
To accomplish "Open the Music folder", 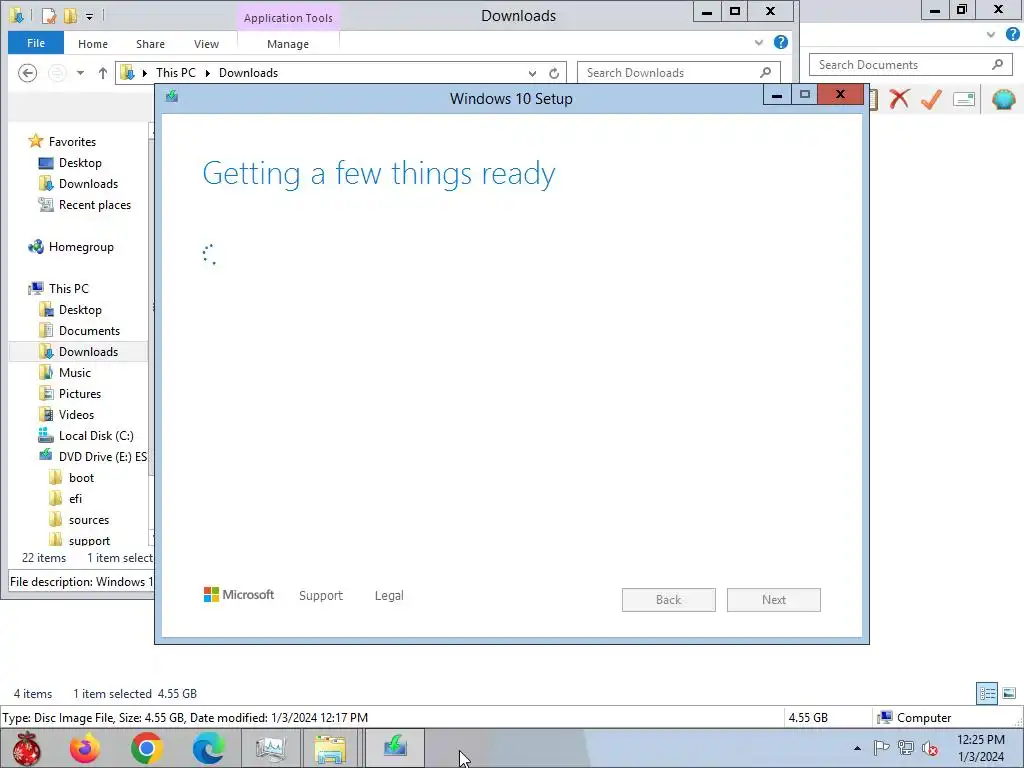I will (74, 372).
